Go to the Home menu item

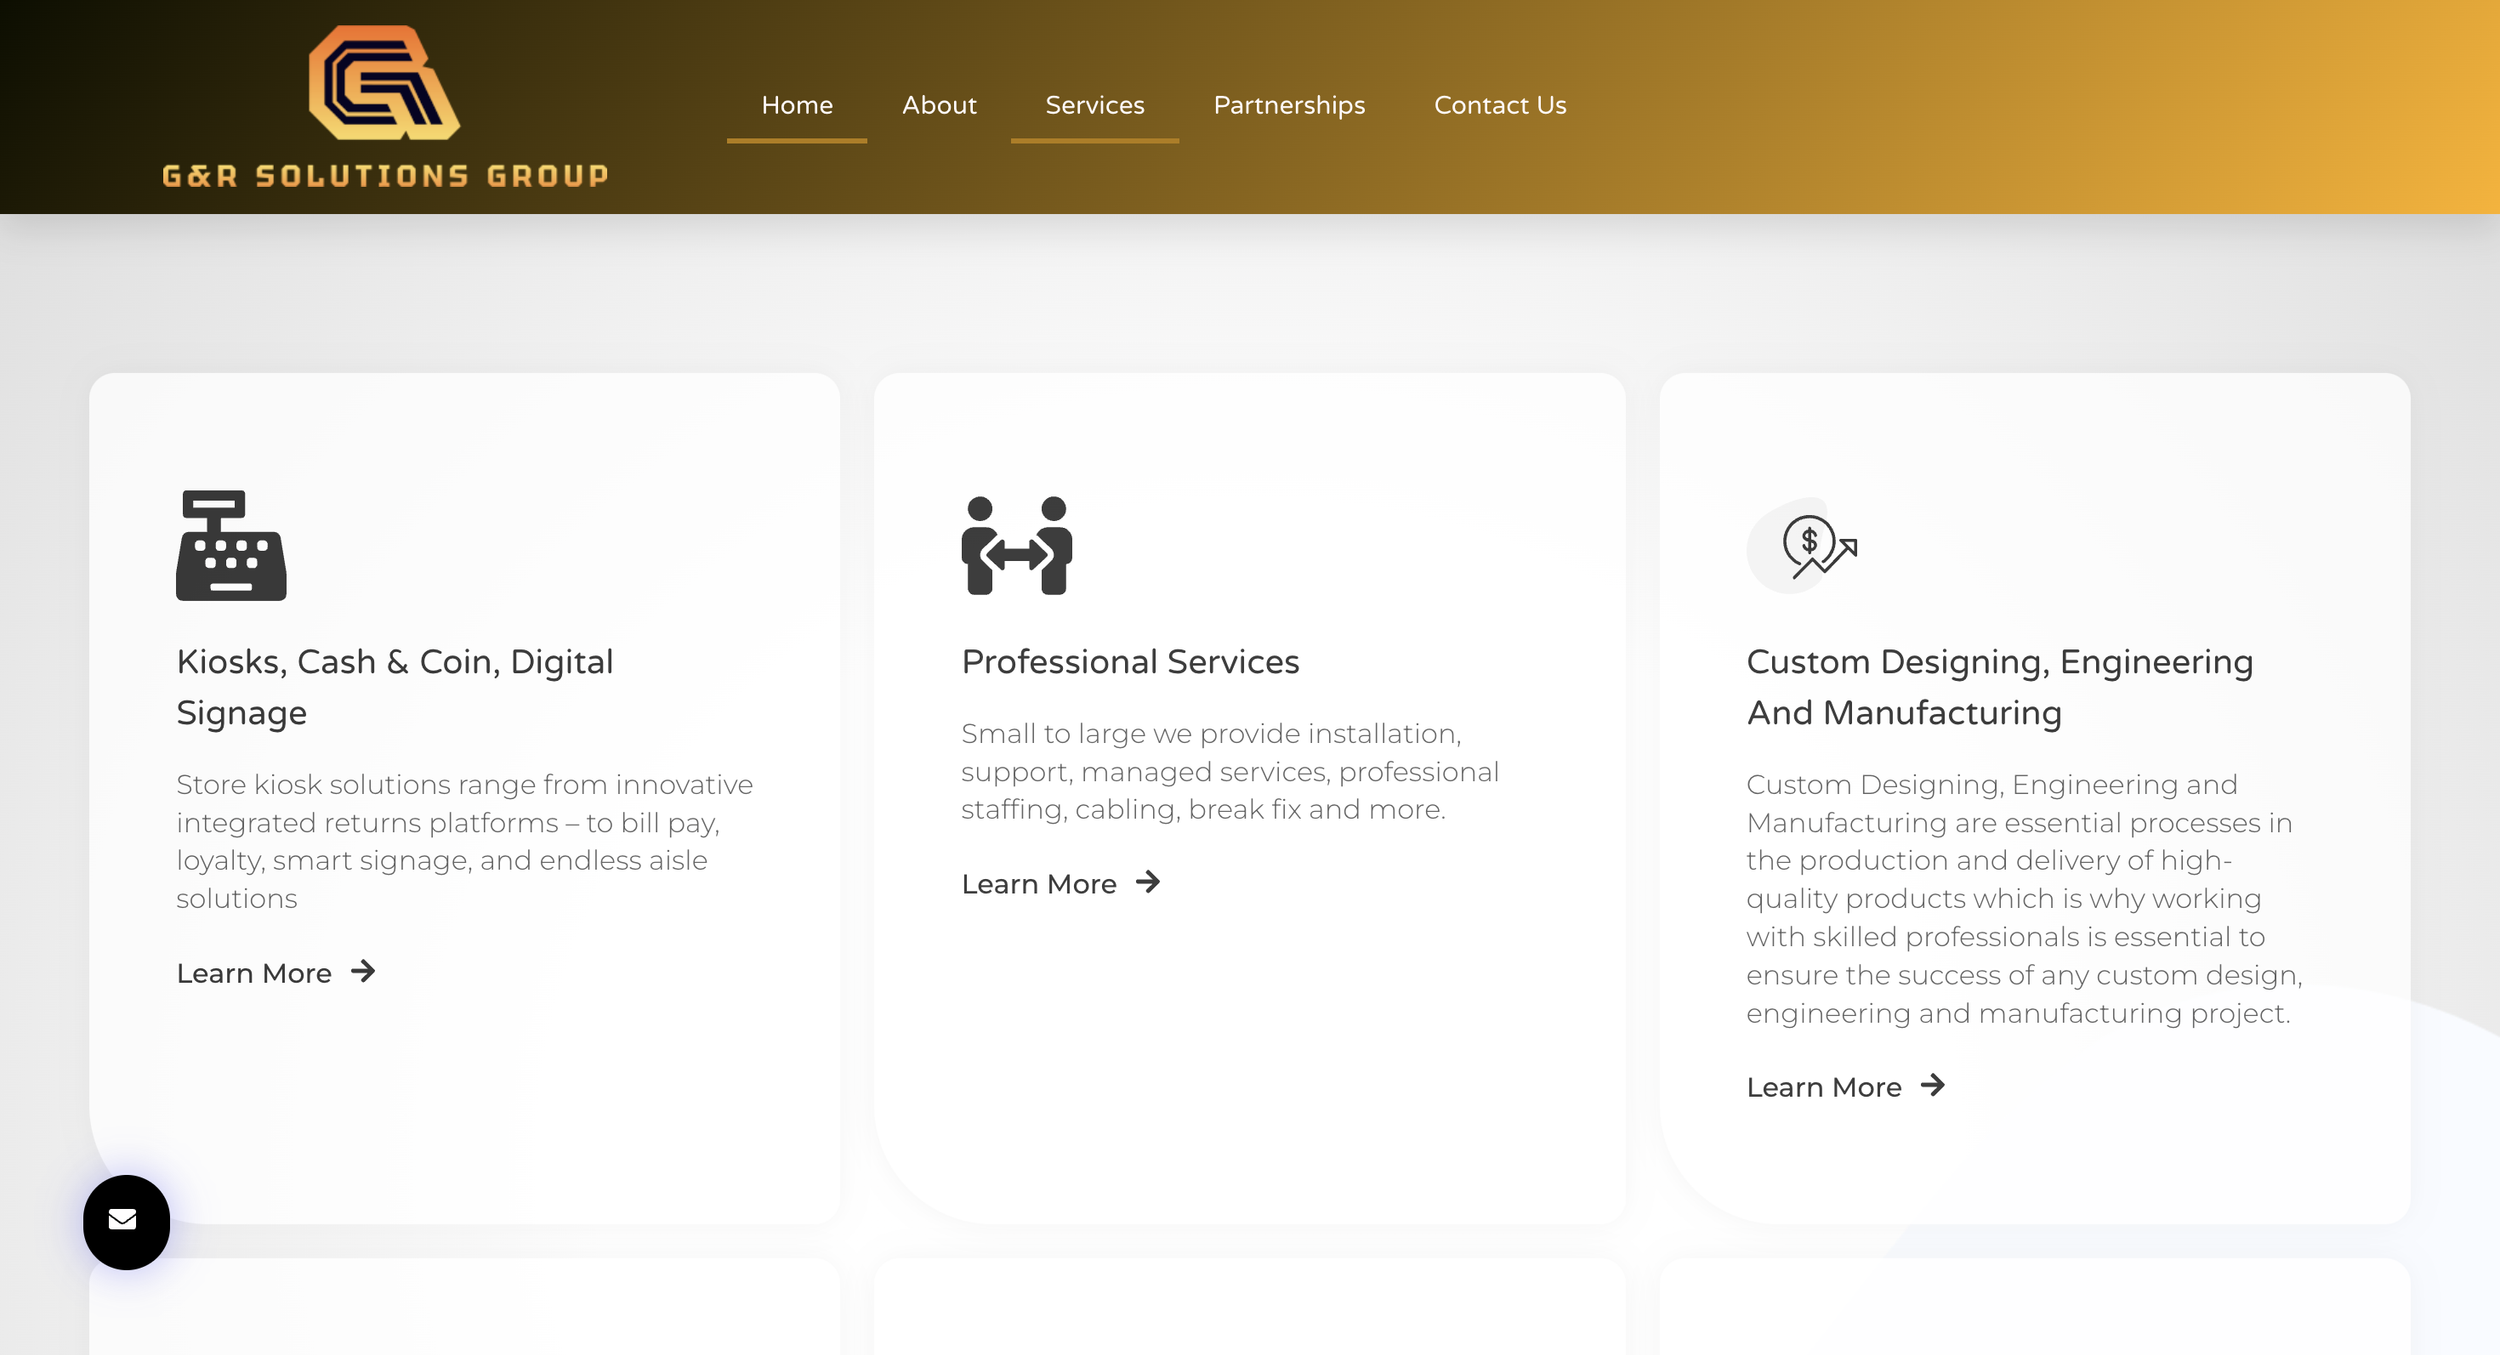pos(796,105)
